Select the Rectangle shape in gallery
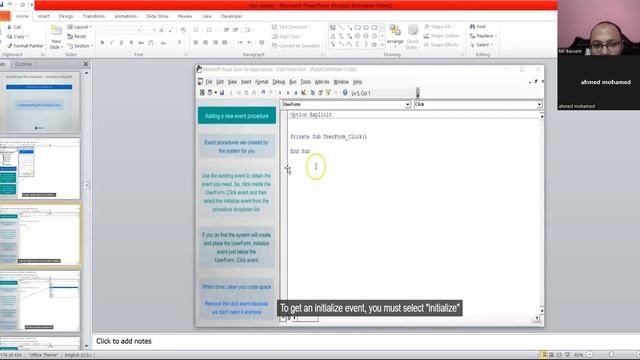The height and width of the screenshot is (360, 640). tap(358, 28)
